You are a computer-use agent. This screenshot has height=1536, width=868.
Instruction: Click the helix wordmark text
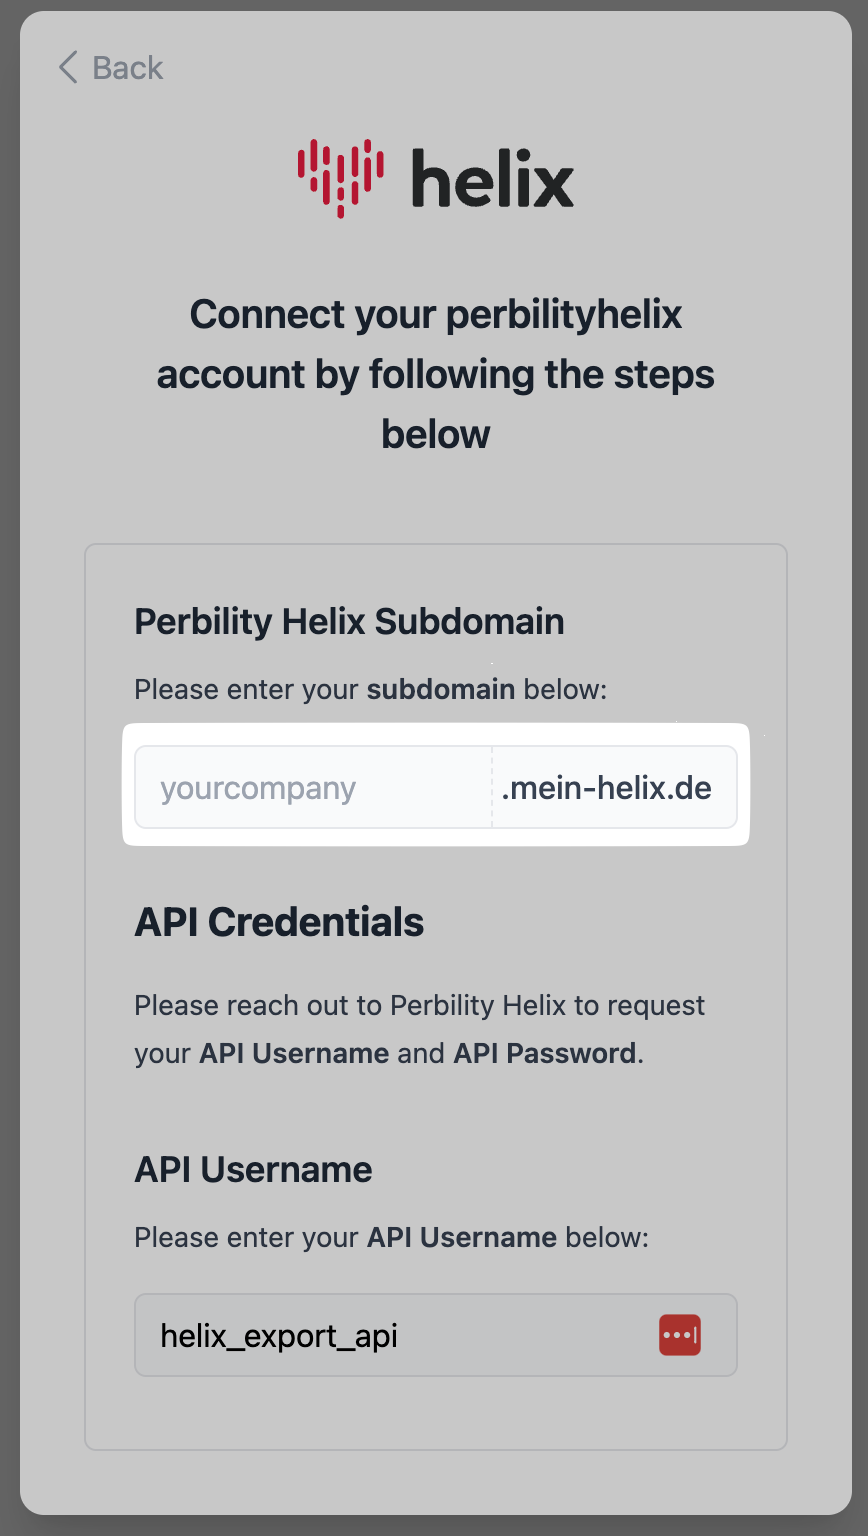pos(492,178)
